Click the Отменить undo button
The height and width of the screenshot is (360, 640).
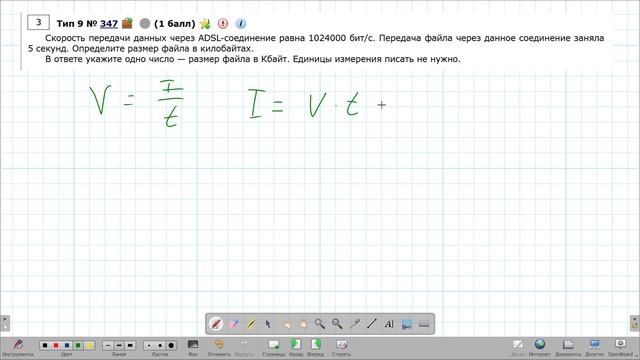click(x=219, y=348)
